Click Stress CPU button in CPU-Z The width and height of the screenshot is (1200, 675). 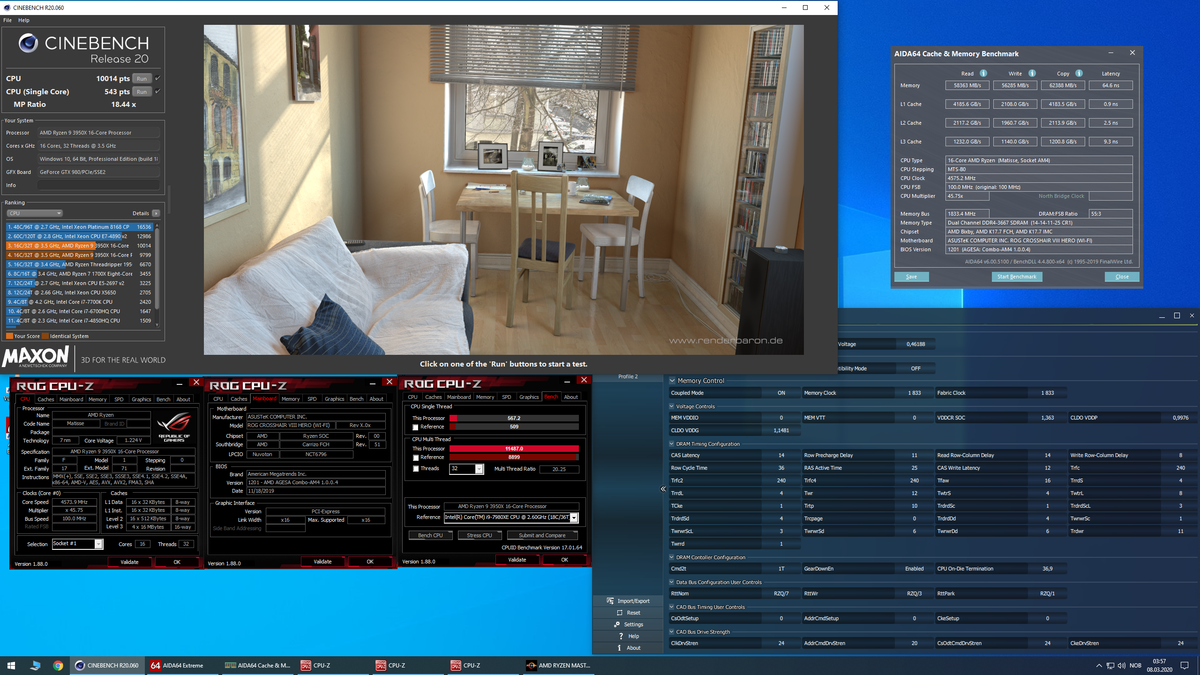click(479, 536)
